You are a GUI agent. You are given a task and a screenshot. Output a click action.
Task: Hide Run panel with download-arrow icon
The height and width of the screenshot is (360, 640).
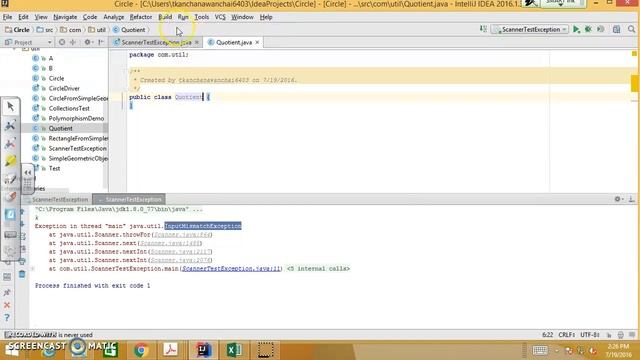coord(631,199)
